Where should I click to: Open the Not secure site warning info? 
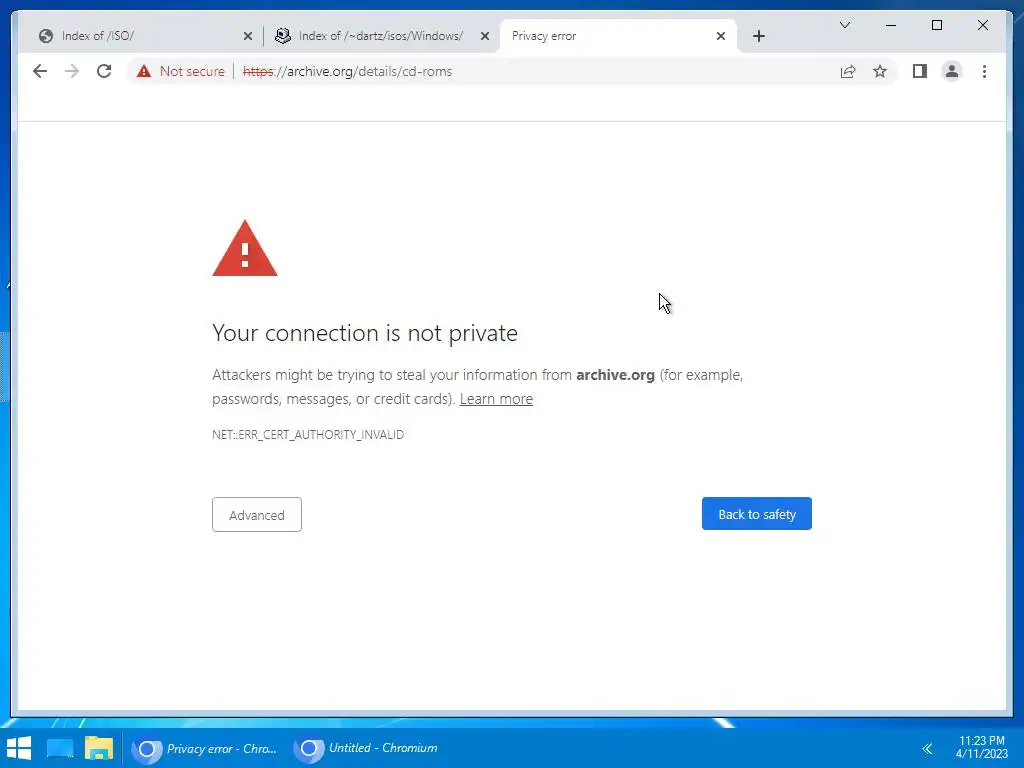(180, 71)
